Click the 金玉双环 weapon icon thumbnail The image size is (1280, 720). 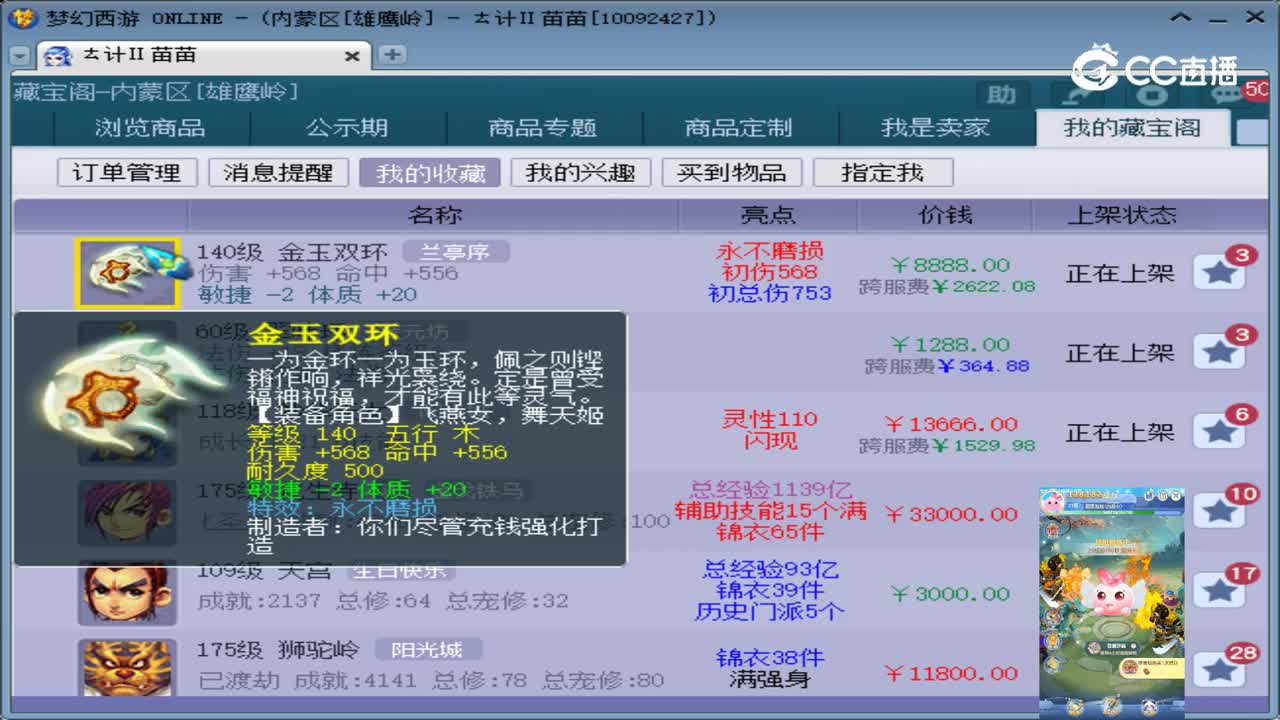click(128, 270)
